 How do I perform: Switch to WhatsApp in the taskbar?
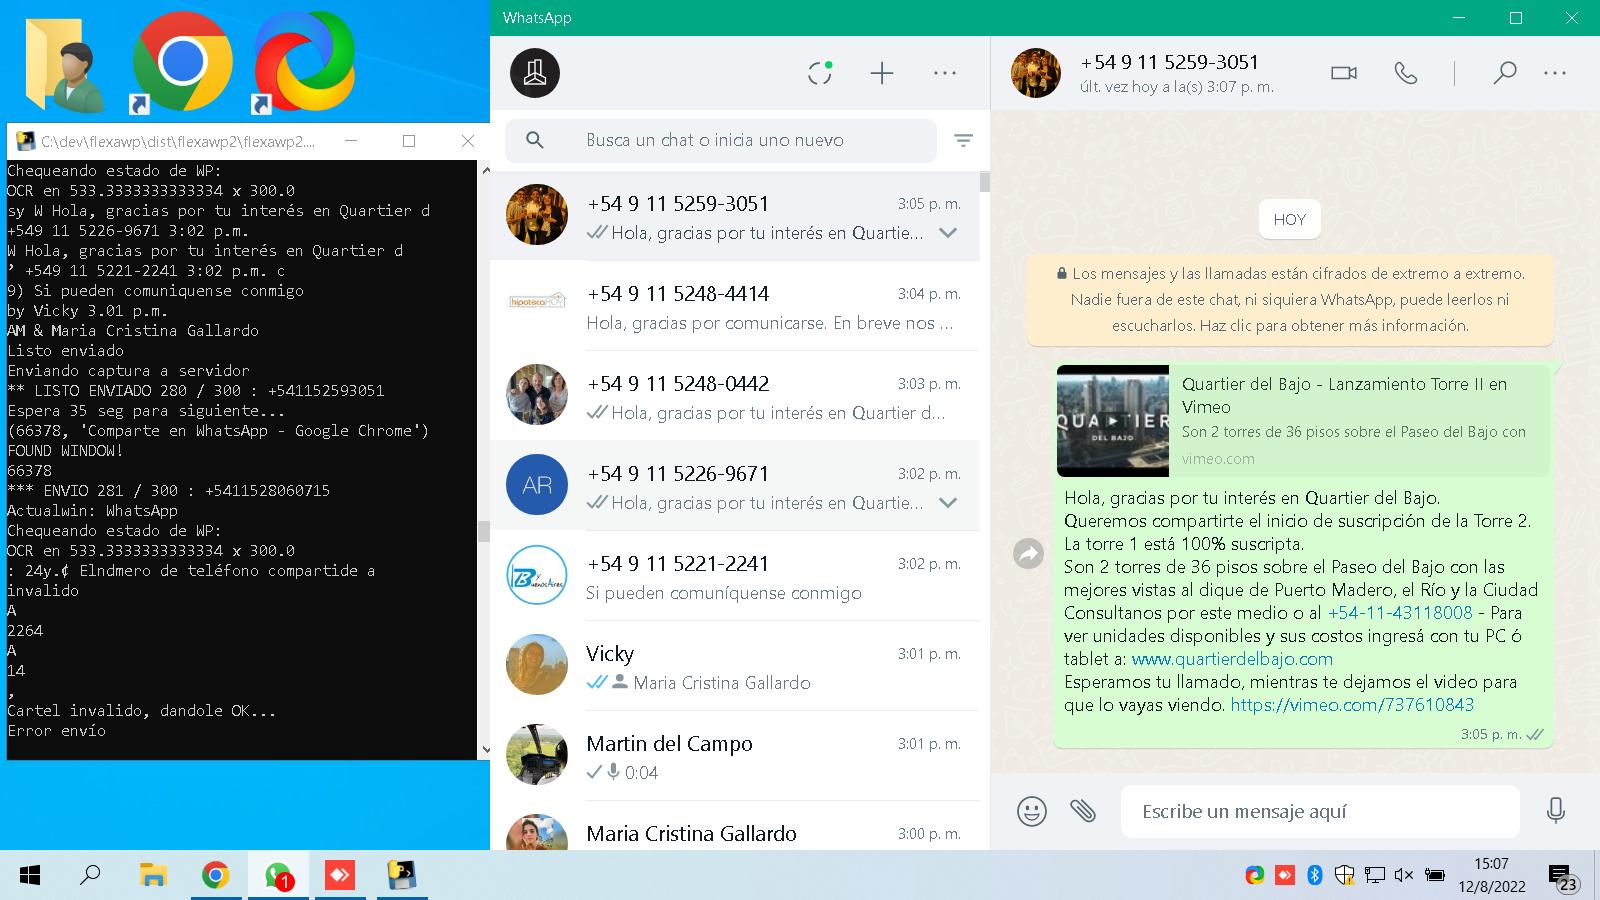click(278, 876)
